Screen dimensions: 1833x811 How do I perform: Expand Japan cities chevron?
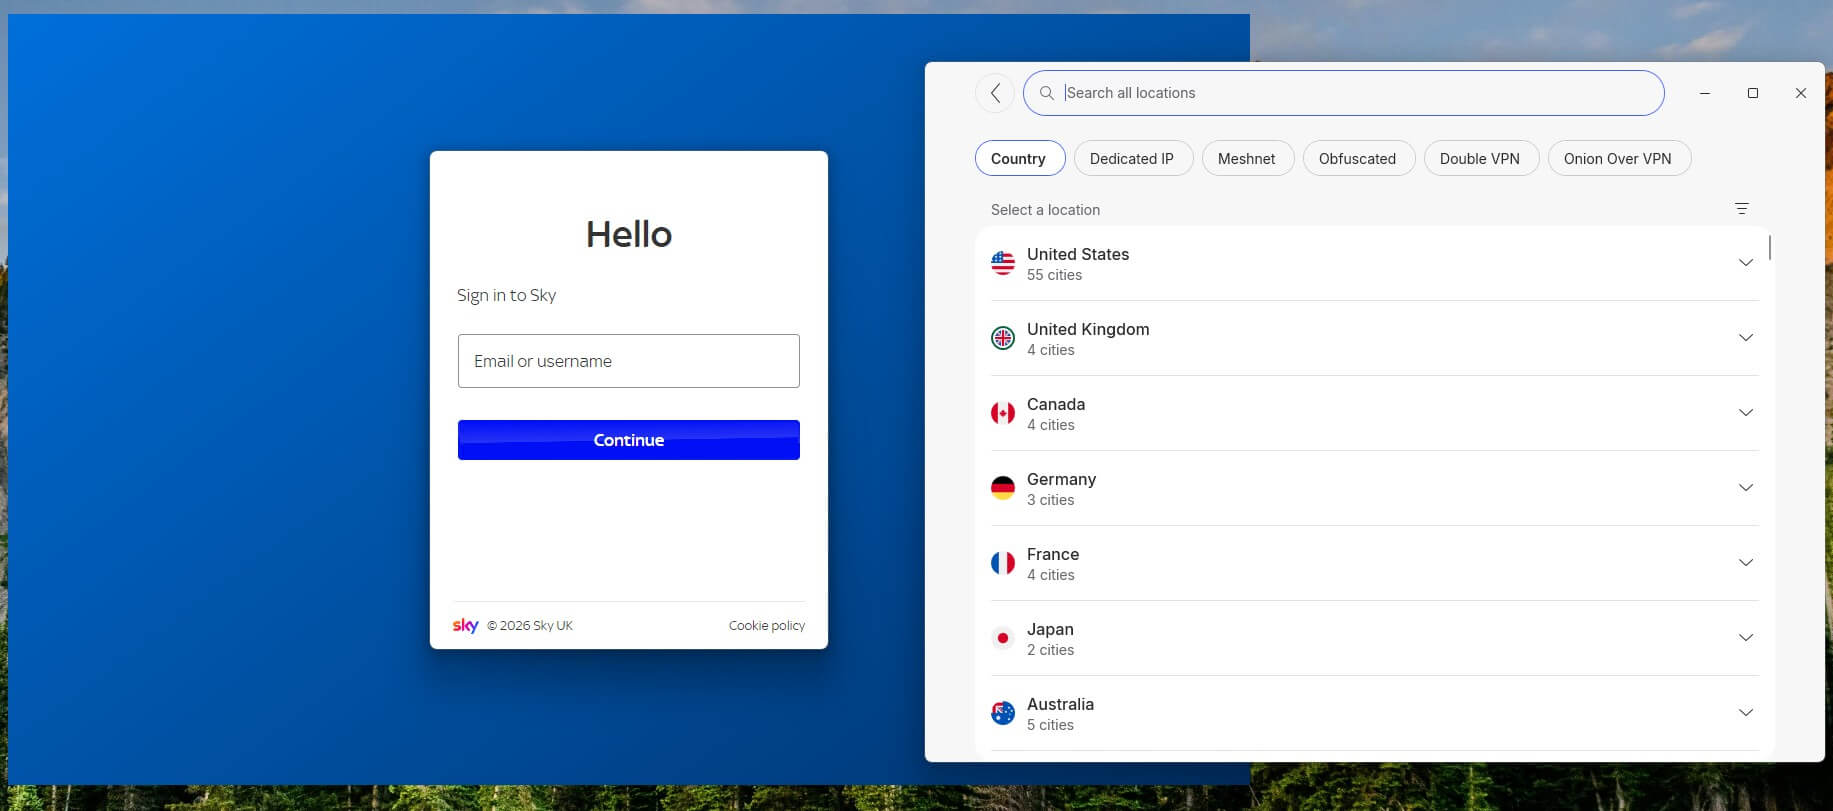coord(1746,638)
